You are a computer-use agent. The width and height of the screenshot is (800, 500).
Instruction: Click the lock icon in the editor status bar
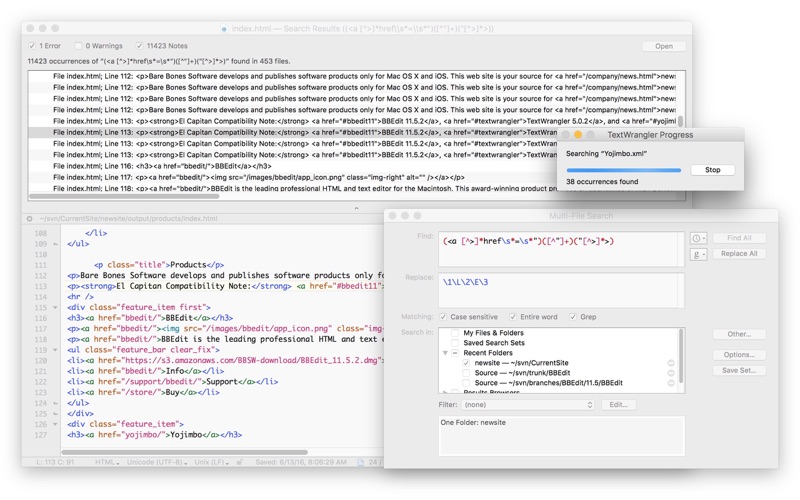pyautogui.click(x=239, y=462)
